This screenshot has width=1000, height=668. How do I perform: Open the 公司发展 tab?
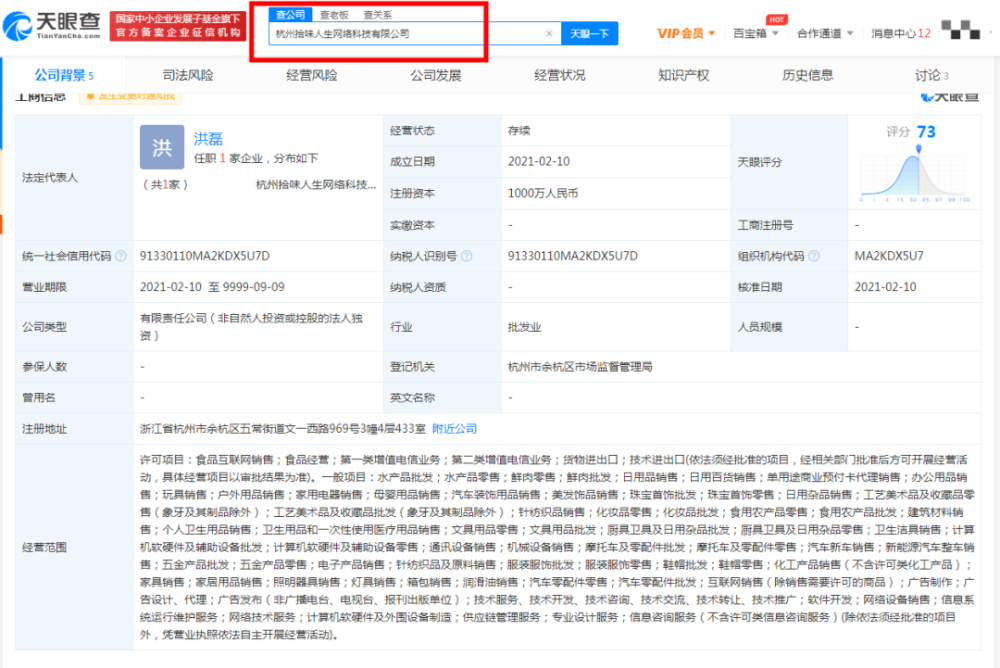tap(436, 75)
